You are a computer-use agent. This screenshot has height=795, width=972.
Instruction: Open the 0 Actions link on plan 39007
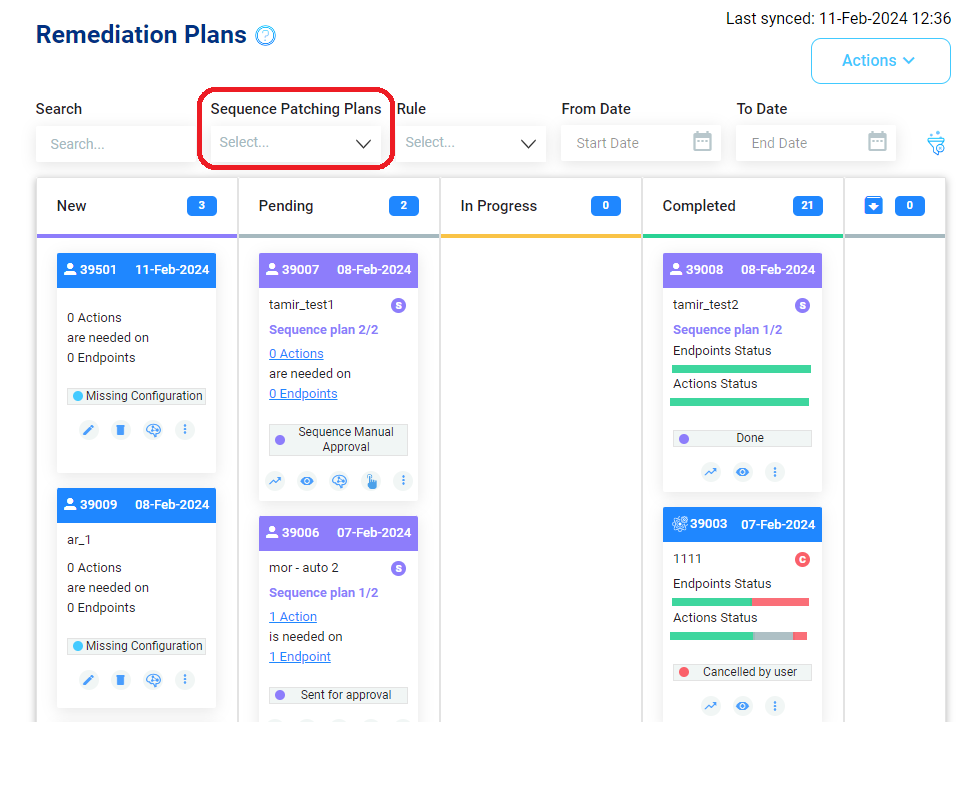296,353
